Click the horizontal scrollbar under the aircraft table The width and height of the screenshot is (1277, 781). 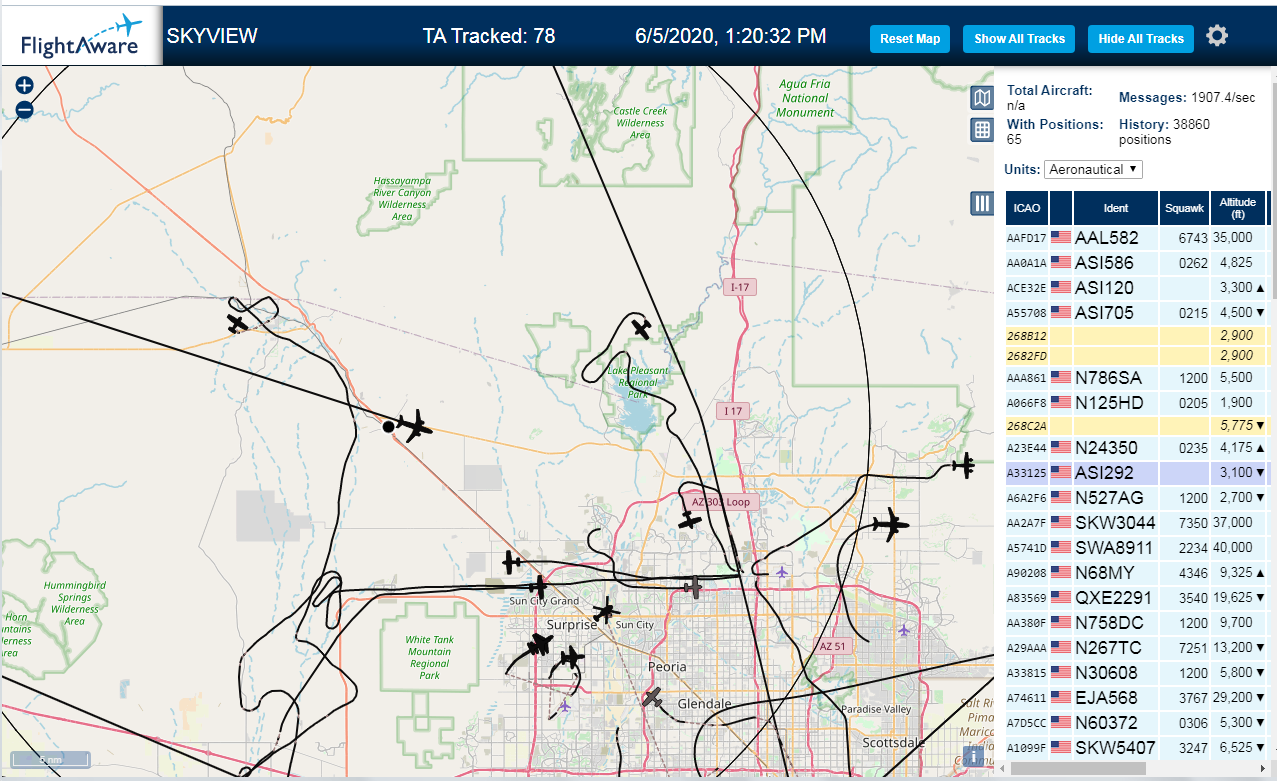click(x=1078, y=768)
